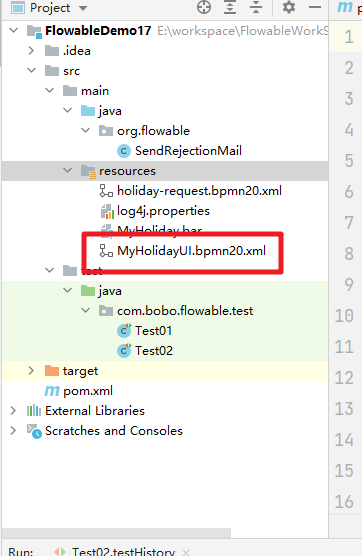362x556 pixels.
Task: Open Test01 class
Action: [x=154, y=331]
